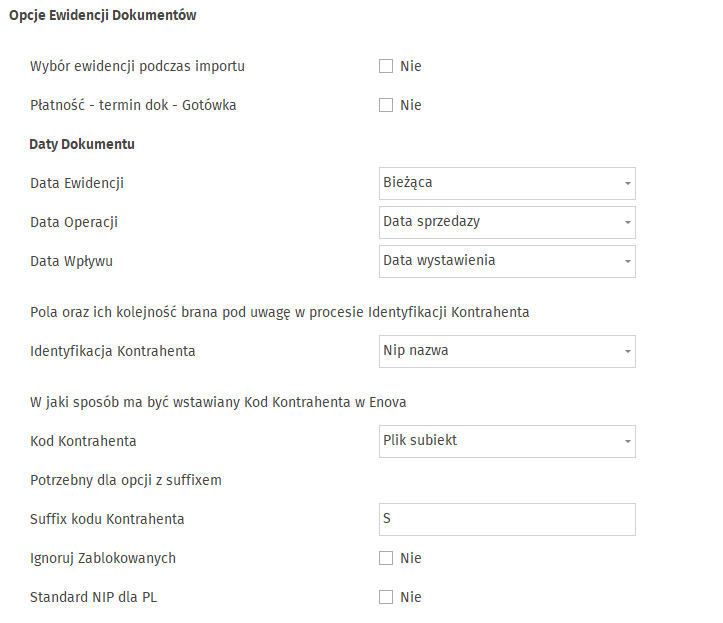The image size is (723, 623).
Task: Select the Bieżąca combo box value
Action: (x=507, y=184)
